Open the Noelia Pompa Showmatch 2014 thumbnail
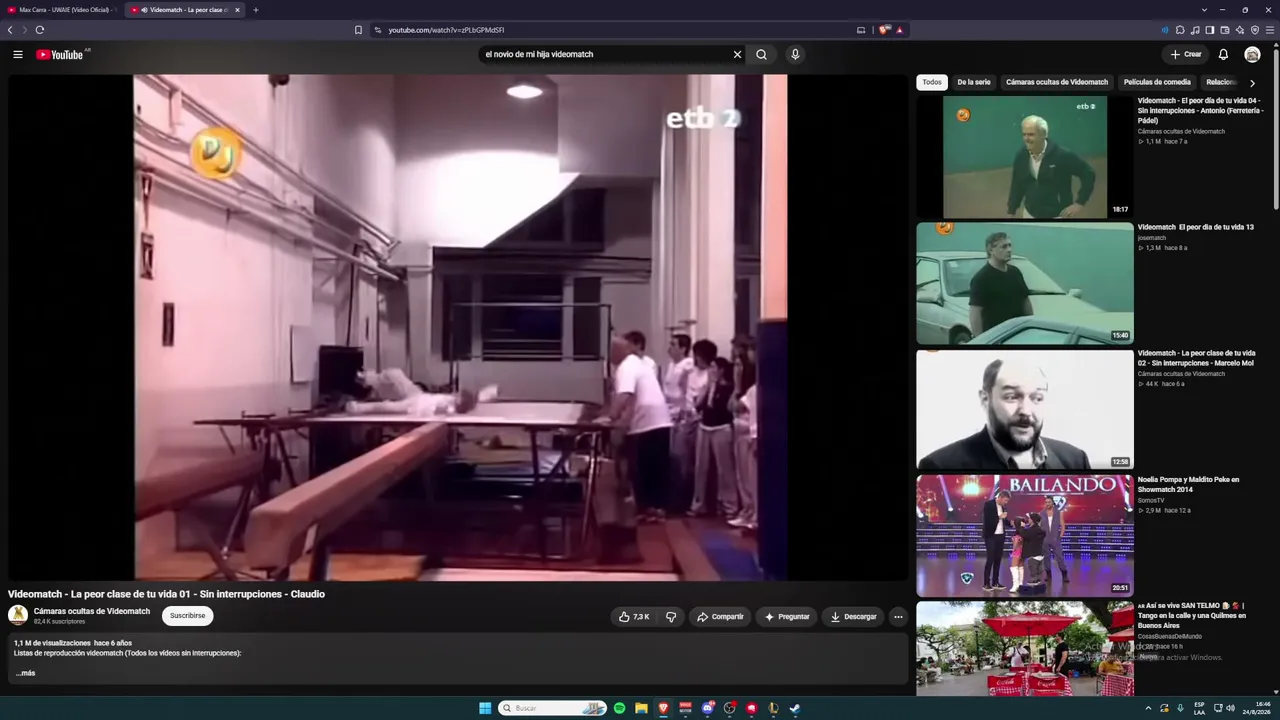 pos(1025,536)
